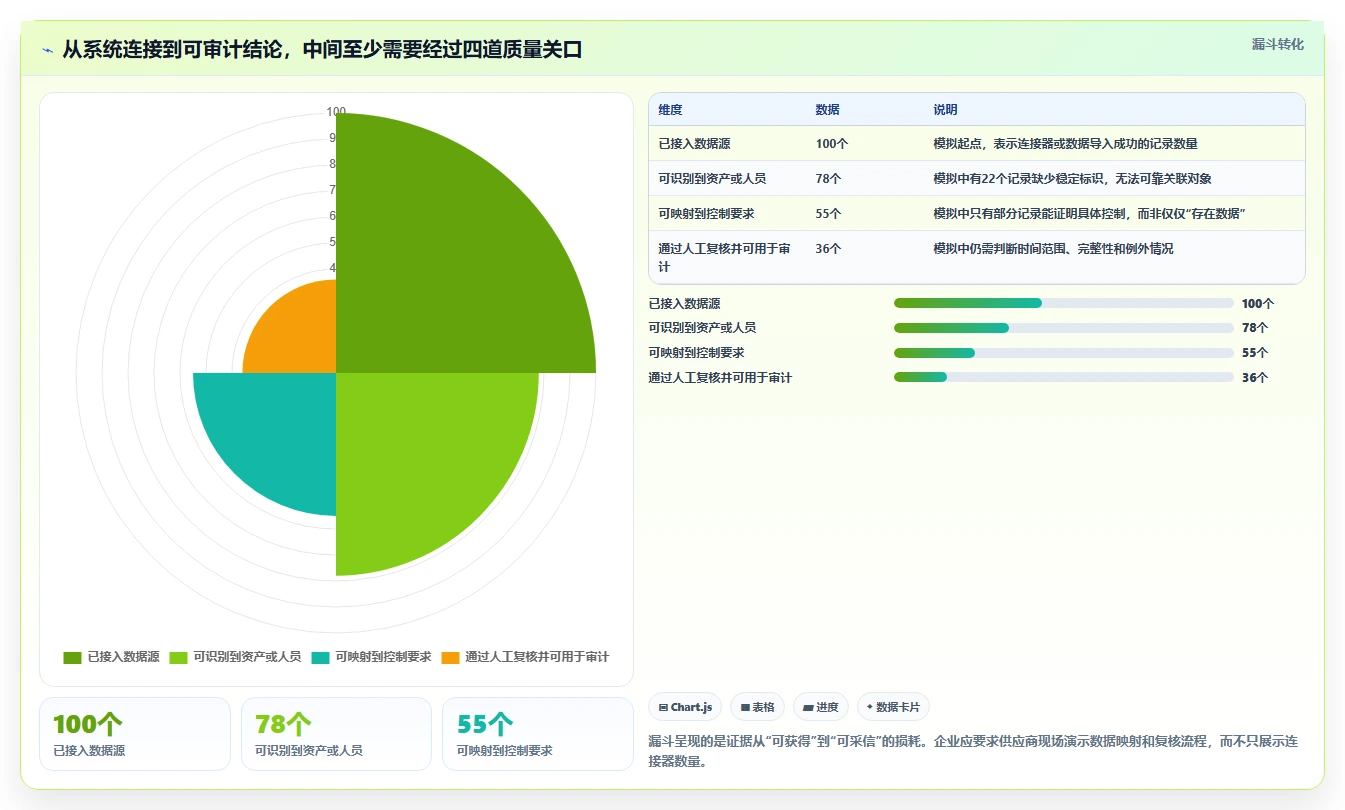1345x810 pixels.
Task: Select the Chart.js chip label
Action: pyautogui.click(x=691, y=707)
